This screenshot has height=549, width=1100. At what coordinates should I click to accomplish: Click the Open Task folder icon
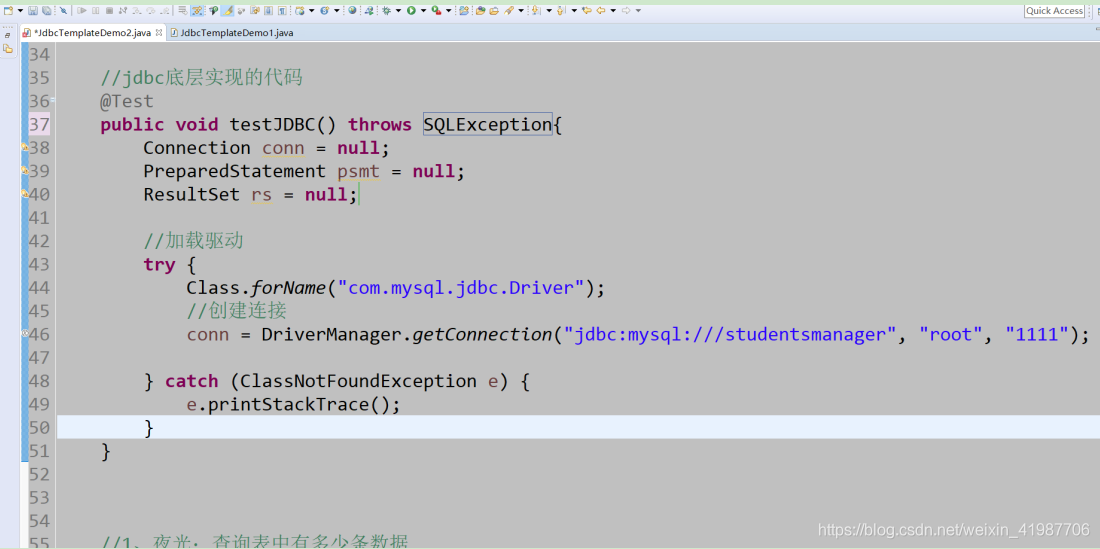pyautogui.click(x=494, y=11)
